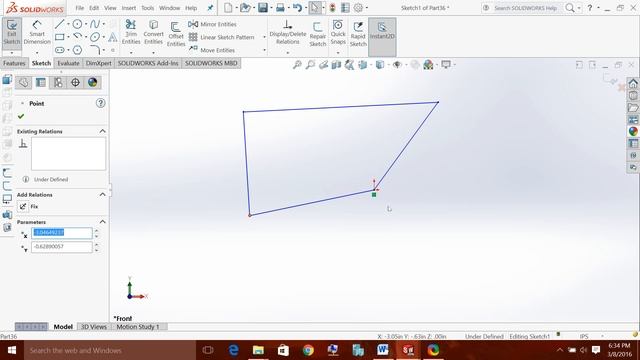The height and width of the screenshot is (360, 640).
Task: Switch to the SOLIDWORKS Add-Ins tab
Action: click(x=148, y=63)
